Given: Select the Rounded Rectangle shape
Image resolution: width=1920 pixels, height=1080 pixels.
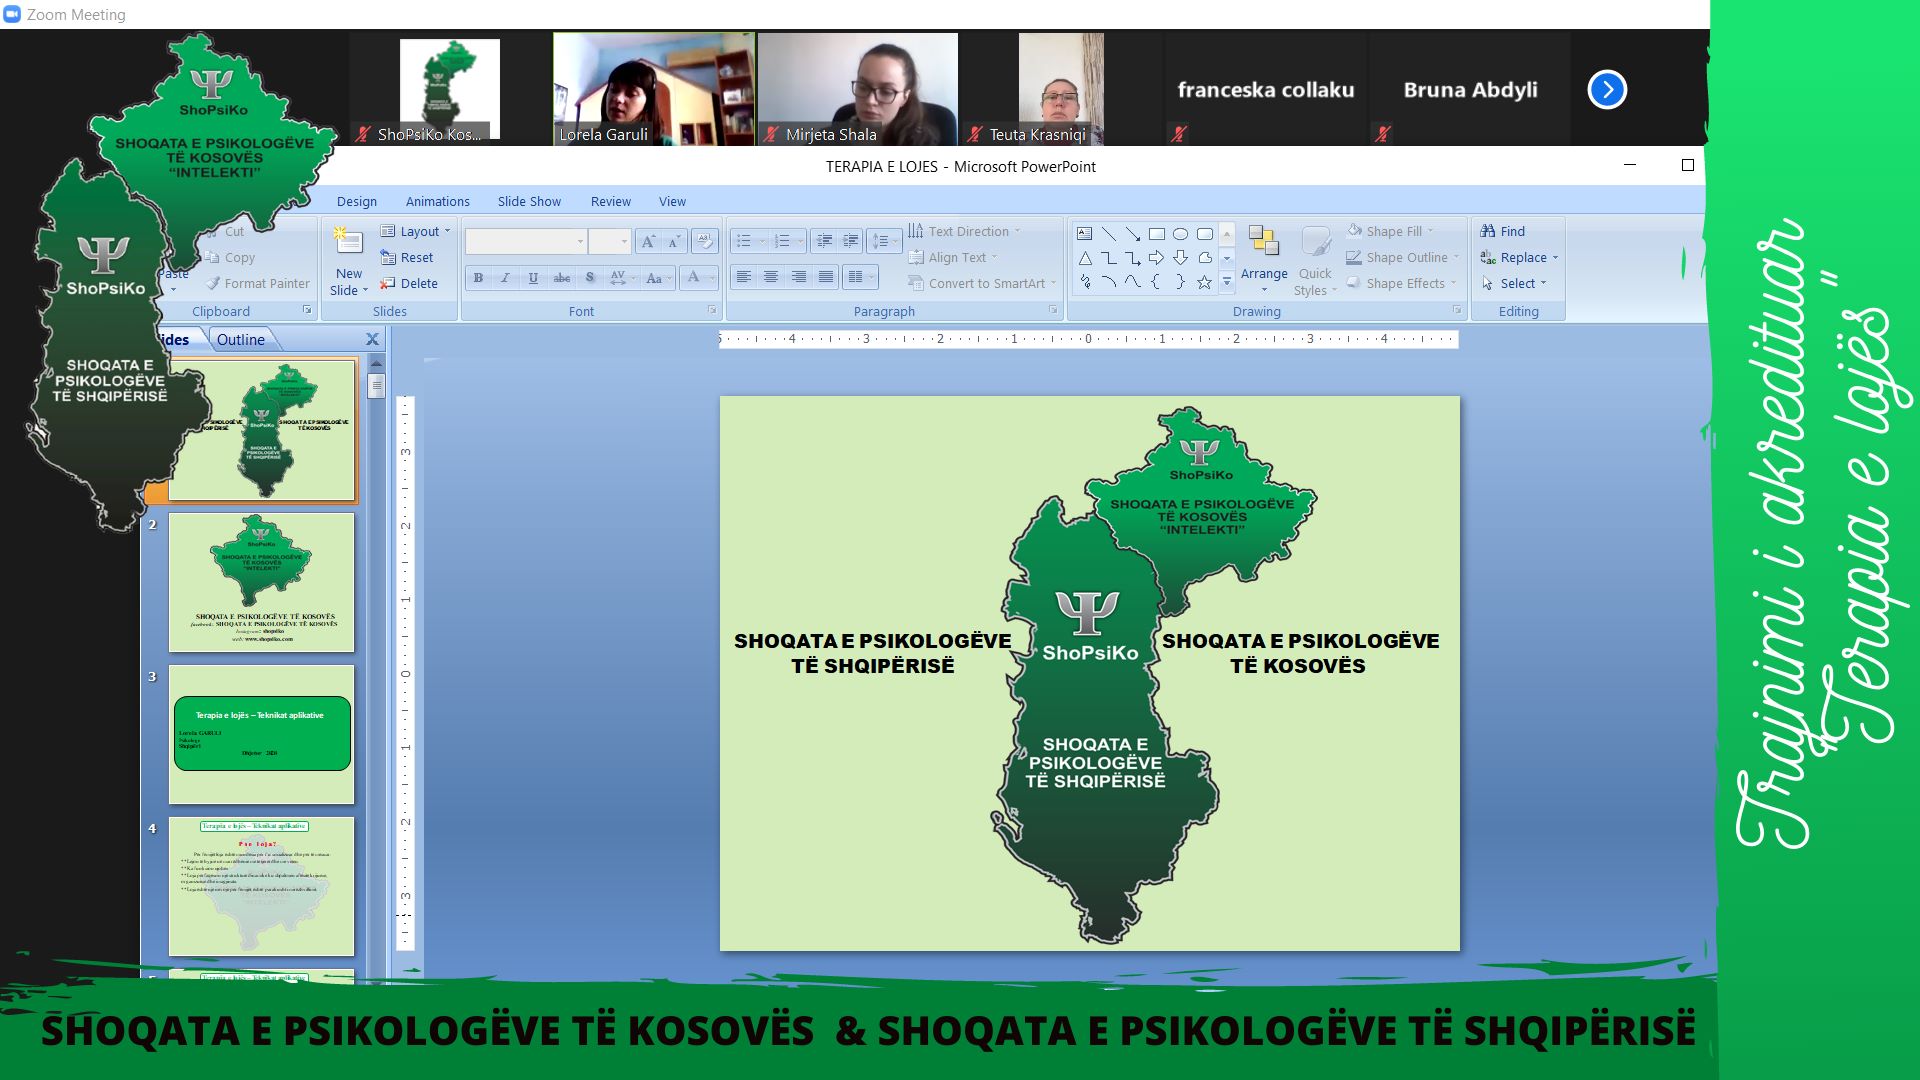Looking at the screenshot, I should (1205, 234).
